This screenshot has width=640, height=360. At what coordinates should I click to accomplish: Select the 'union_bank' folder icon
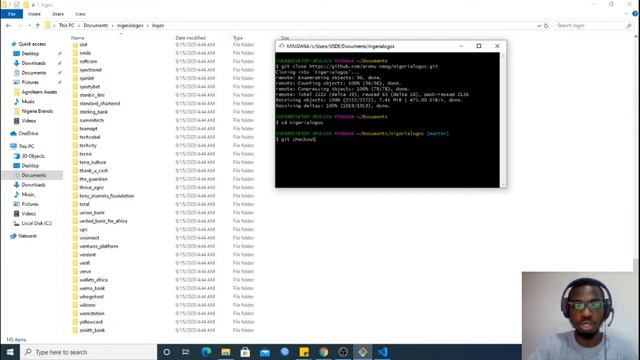[75, 213]
